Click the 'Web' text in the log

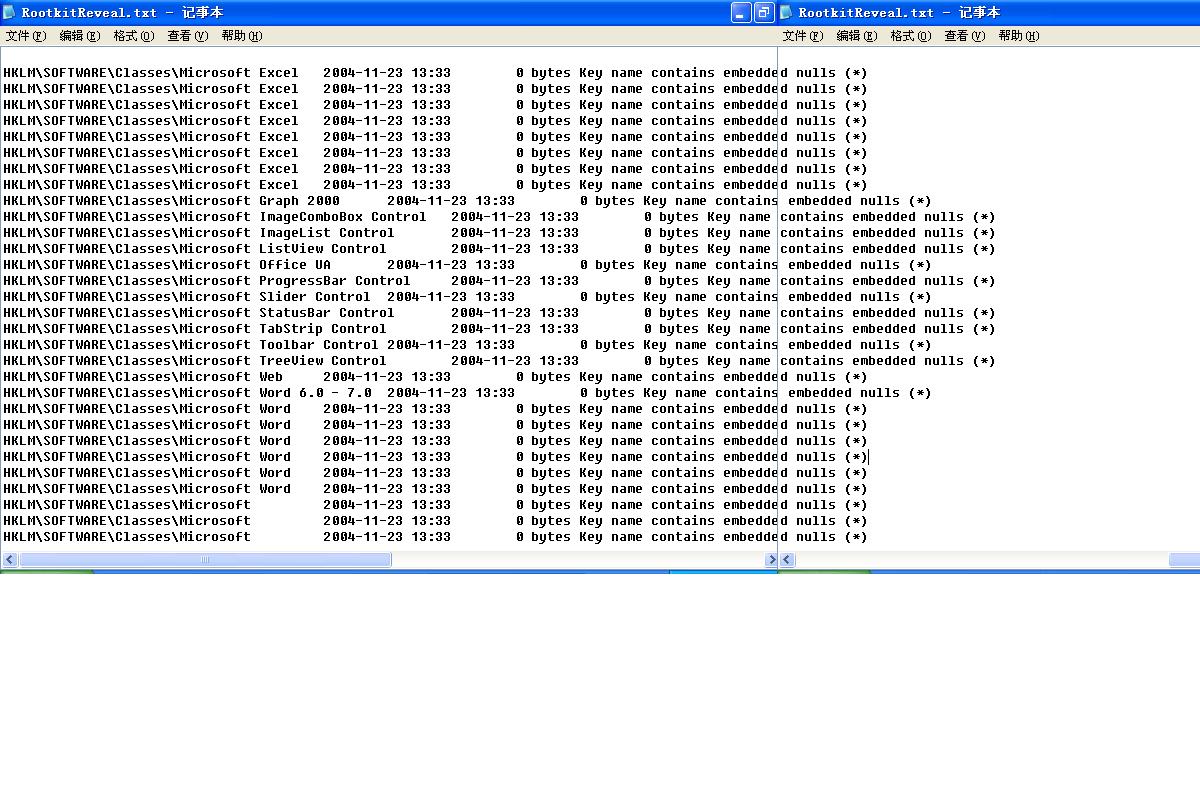tap(271, 377)
